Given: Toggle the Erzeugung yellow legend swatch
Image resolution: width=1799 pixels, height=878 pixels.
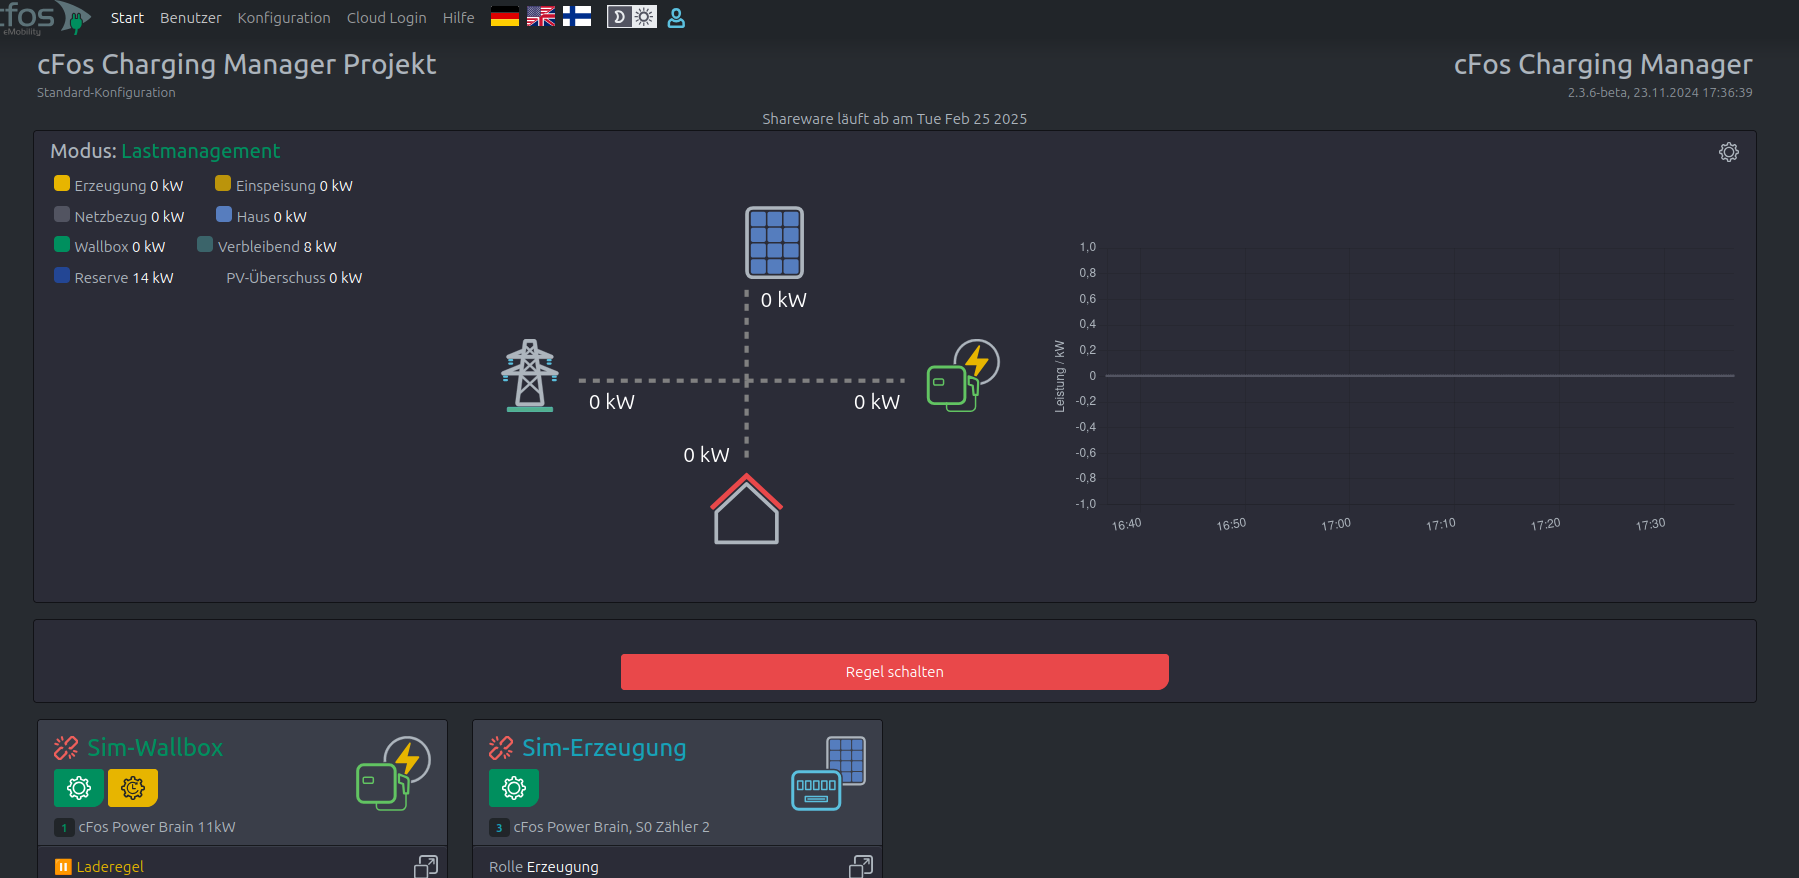Looking at the screenshot, I should click(62, 184).
